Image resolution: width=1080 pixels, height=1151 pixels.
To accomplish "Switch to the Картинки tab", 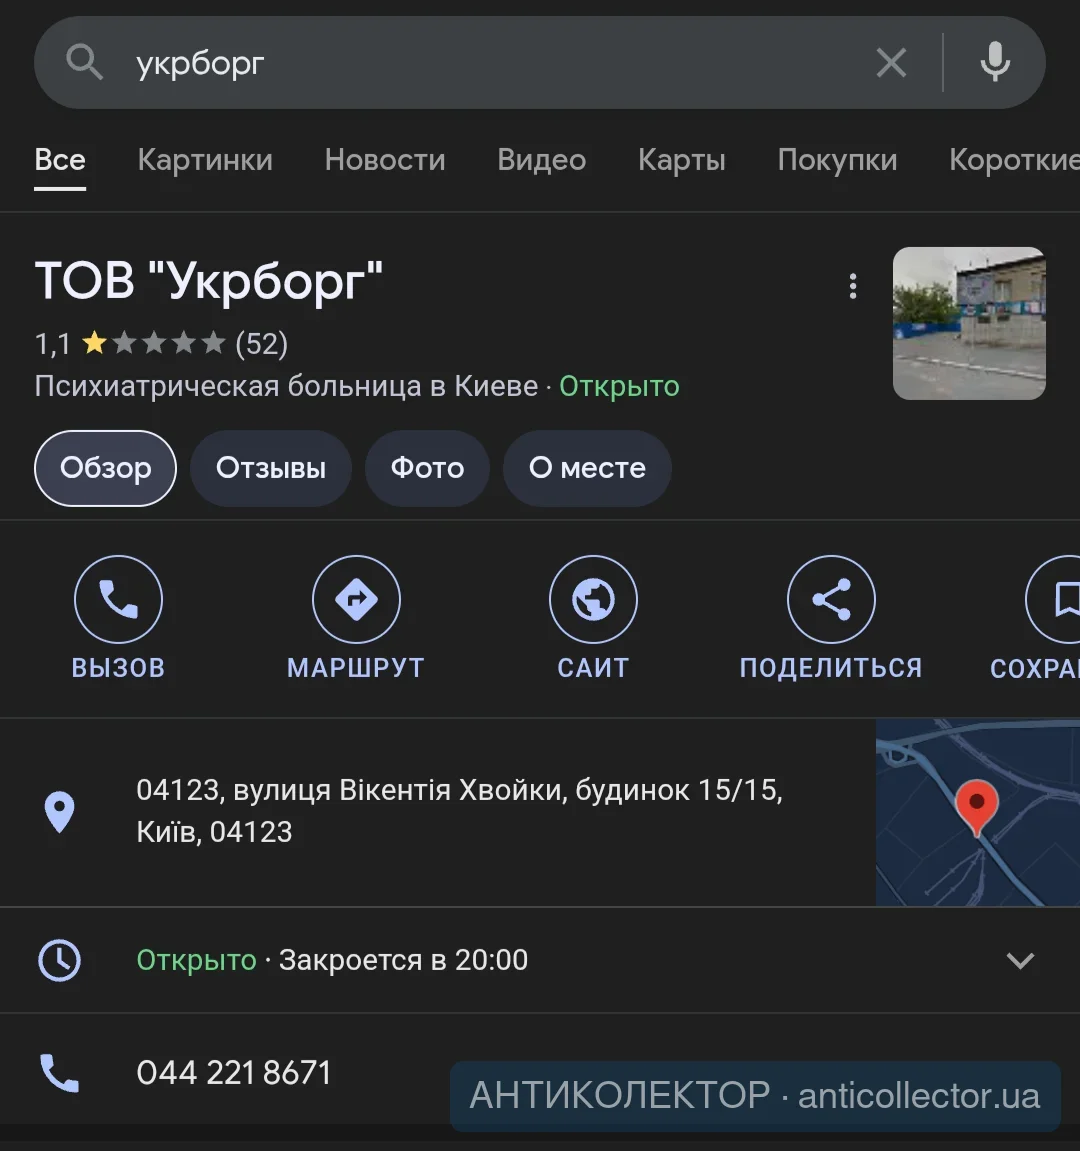I will tap(205, 159).
